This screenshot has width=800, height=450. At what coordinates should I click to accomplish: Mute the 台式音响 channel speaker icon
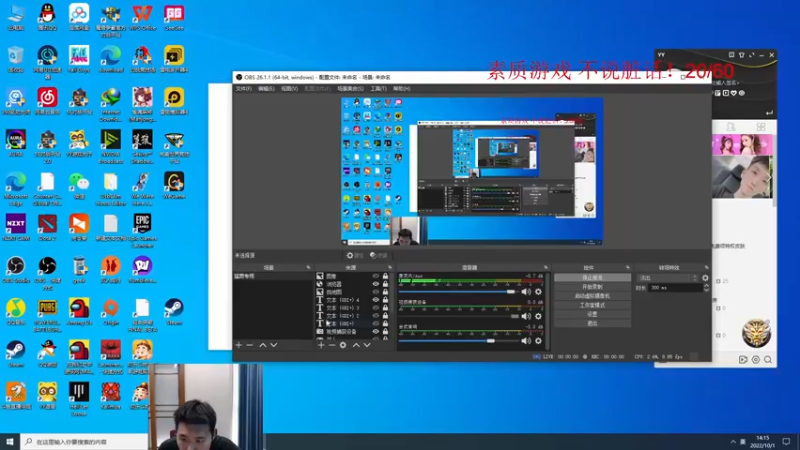click(526, 341)
